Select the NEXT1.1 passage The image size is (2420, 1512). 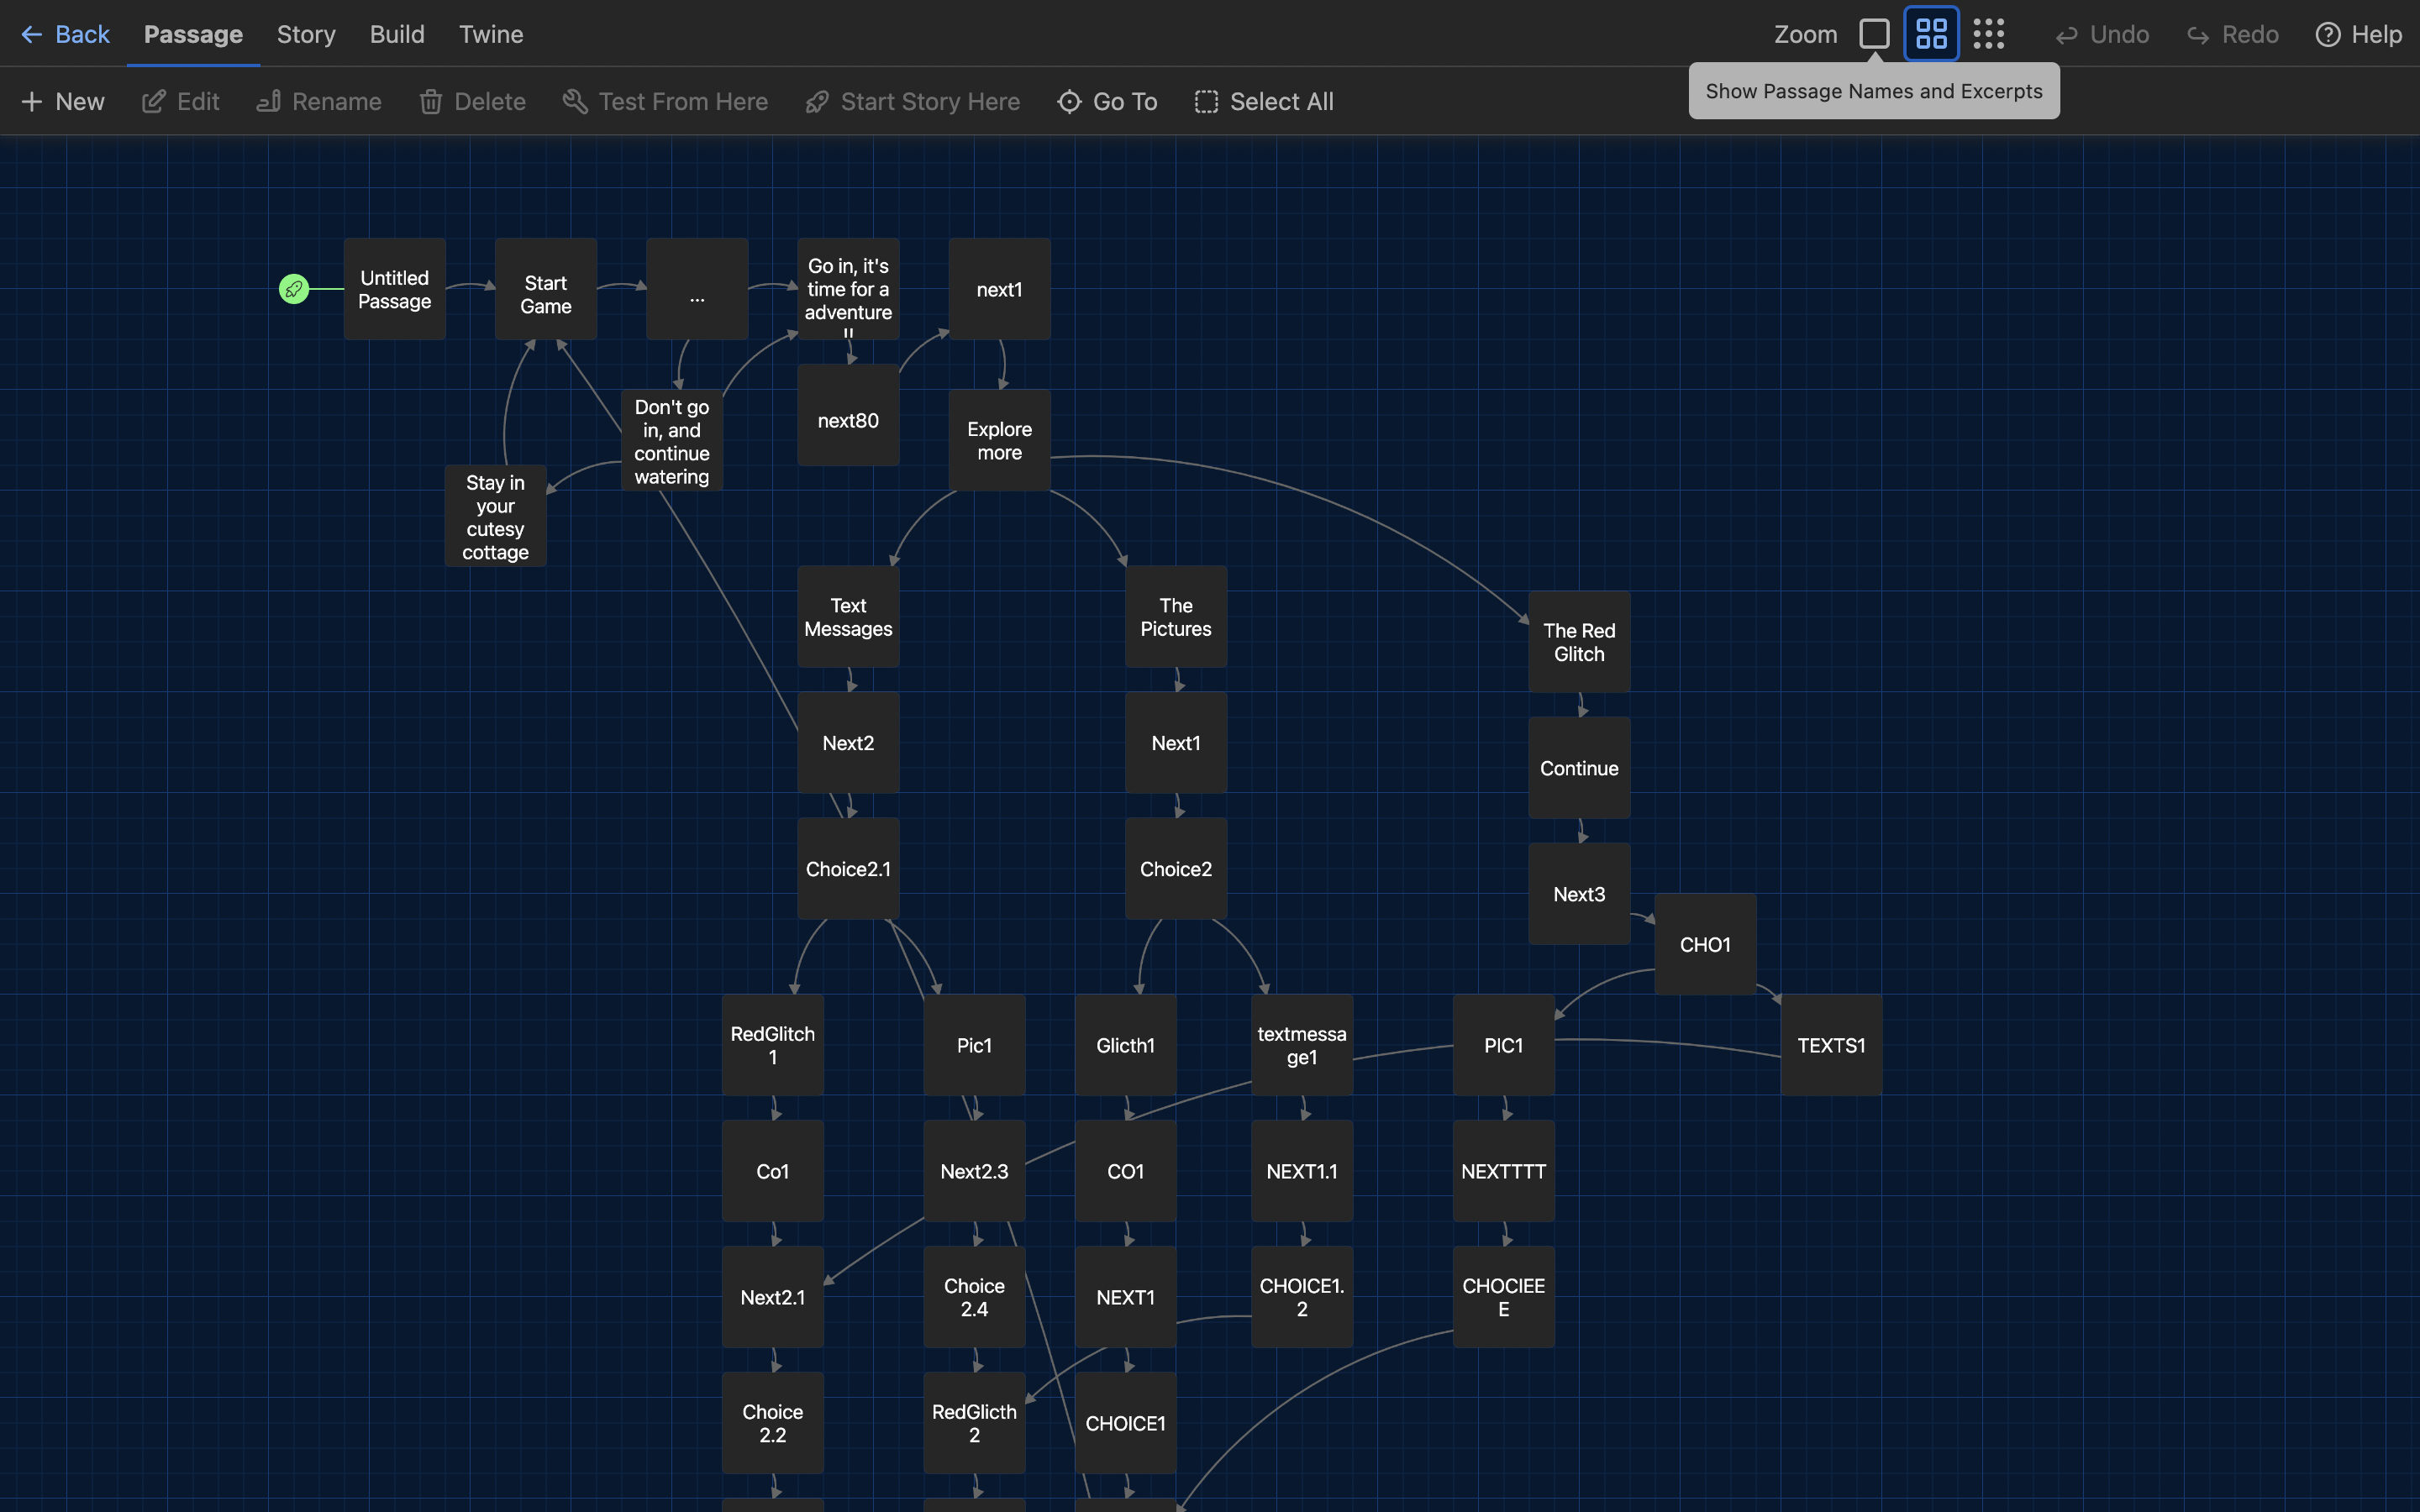tap(1301, 1171)
